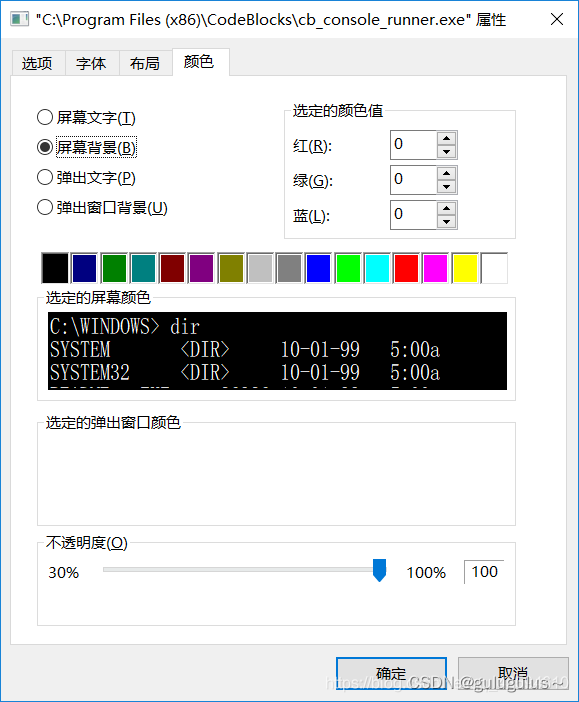
Task: Click the opacity slider blue handle
Action: [x=379, y=570]
